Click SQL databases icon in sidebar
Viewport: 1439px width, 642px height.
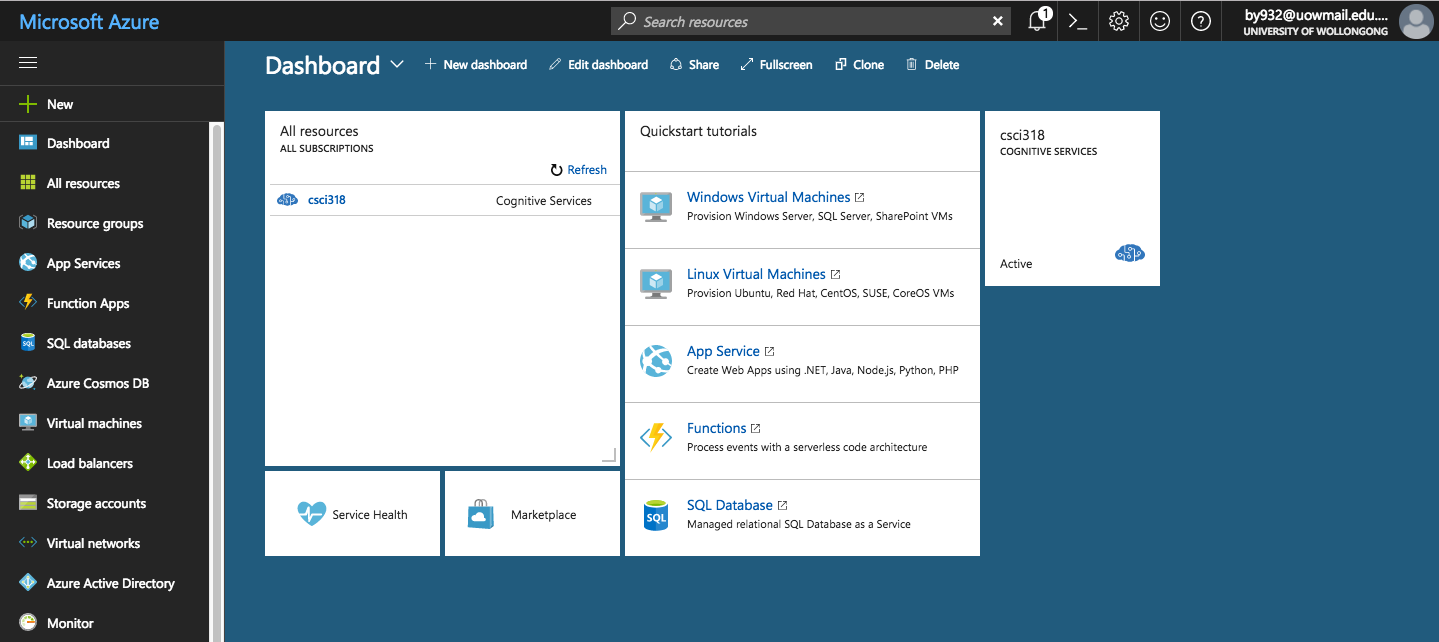pyautogui.click(x=28, y=343)
